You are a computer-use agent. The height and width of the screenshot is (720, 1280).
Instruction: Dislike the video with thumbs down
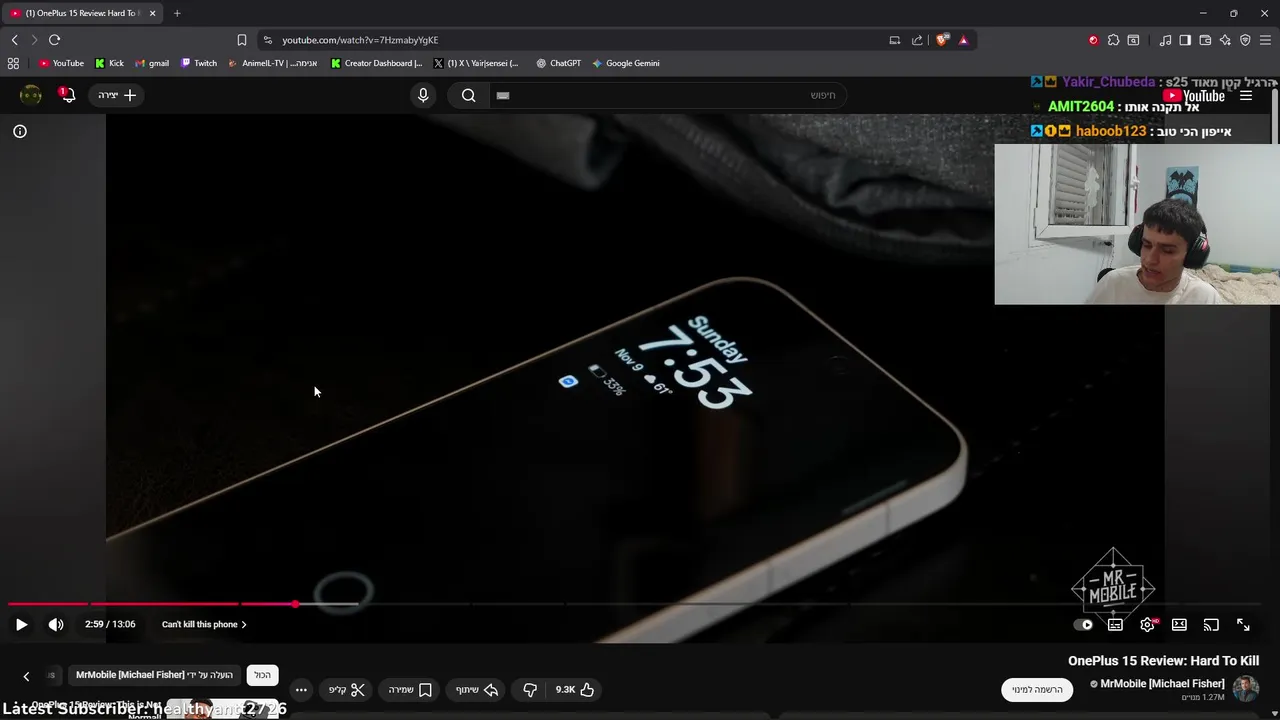(x=530, y=690)
